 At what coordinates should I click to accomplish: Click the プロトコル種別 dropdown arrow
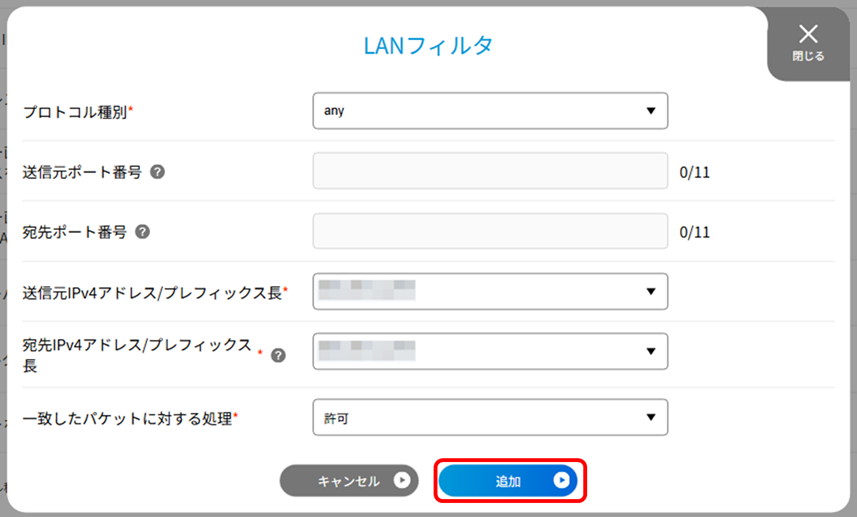[650, 111]
